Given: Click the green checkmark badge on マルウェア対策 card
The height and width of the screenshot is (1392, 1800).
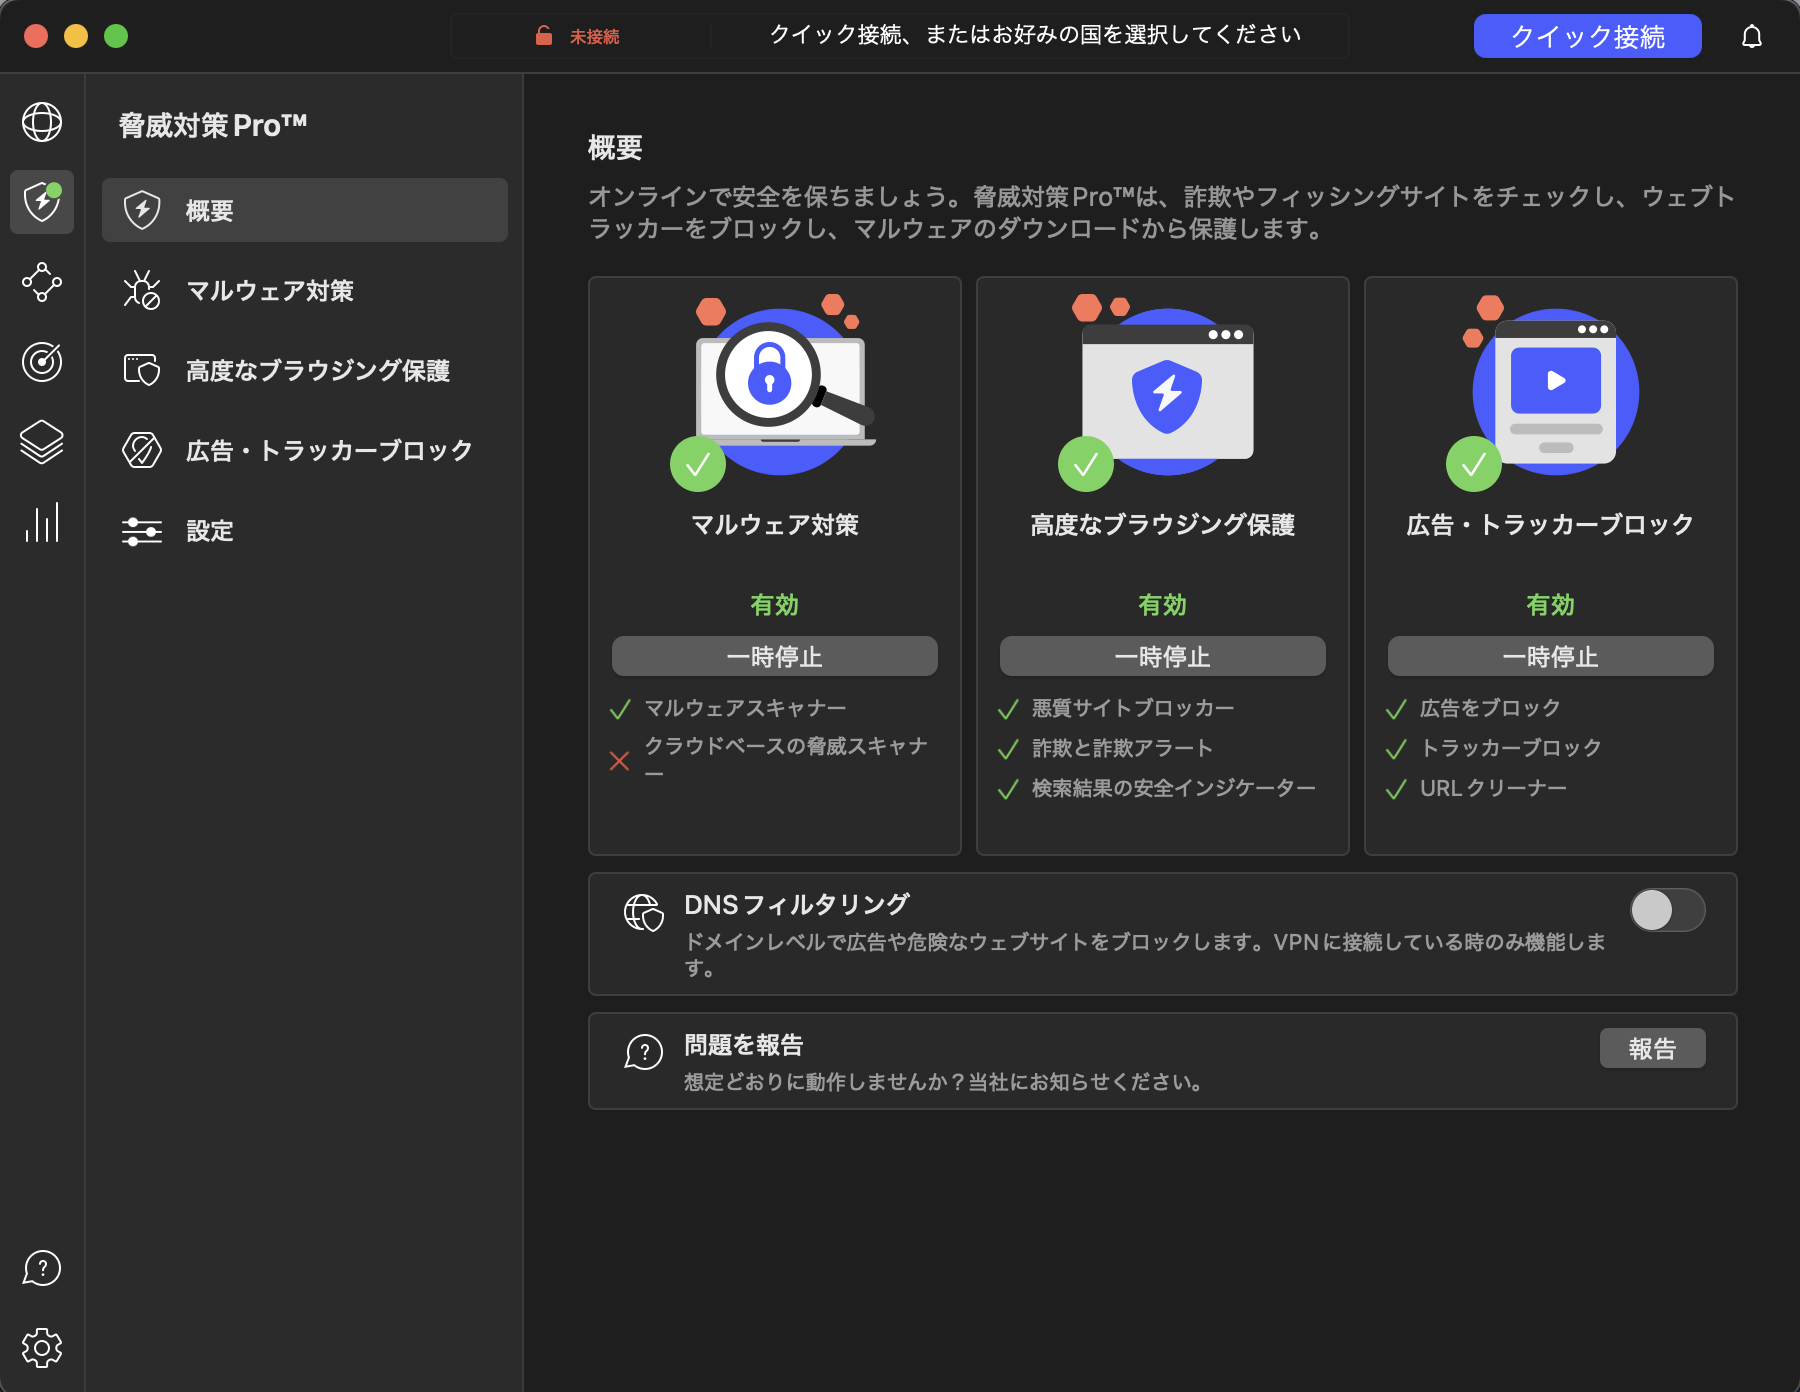Looking at the screenshot, I should point(698,464).
